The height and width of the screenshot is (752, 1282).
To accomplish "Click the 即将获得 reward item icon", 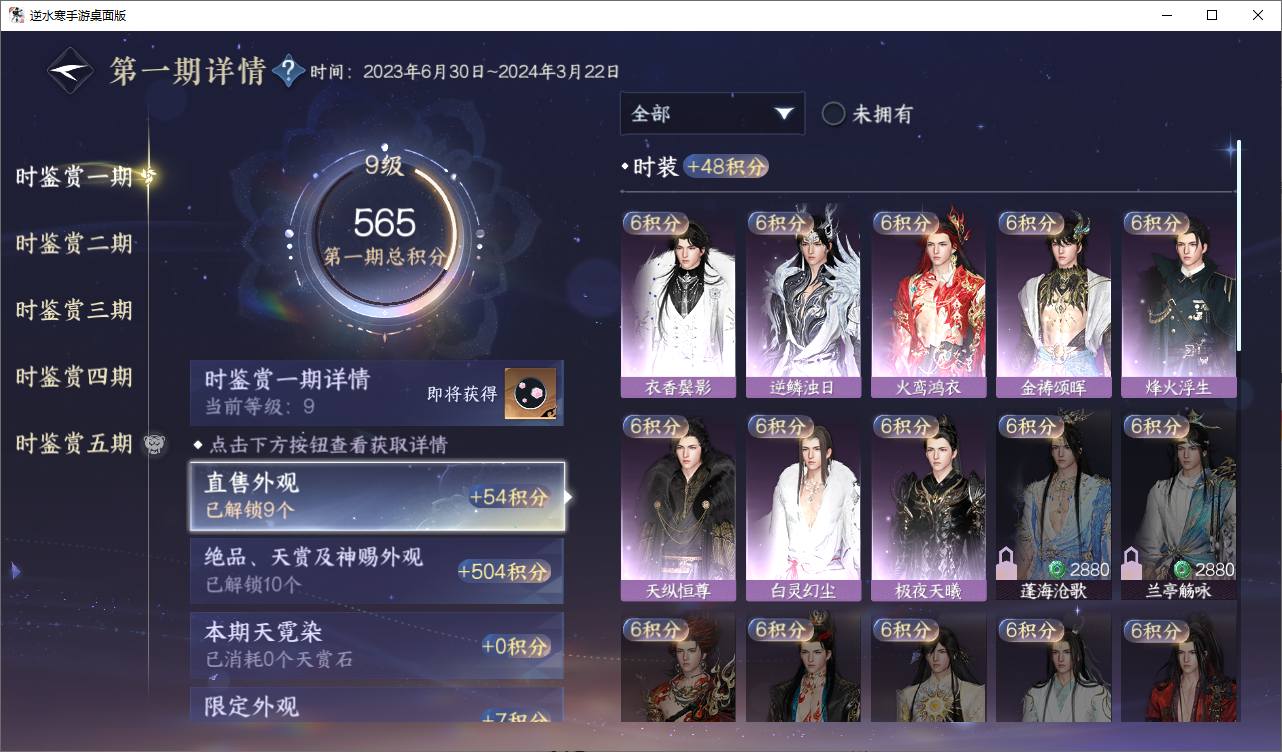I will (530, 394).
